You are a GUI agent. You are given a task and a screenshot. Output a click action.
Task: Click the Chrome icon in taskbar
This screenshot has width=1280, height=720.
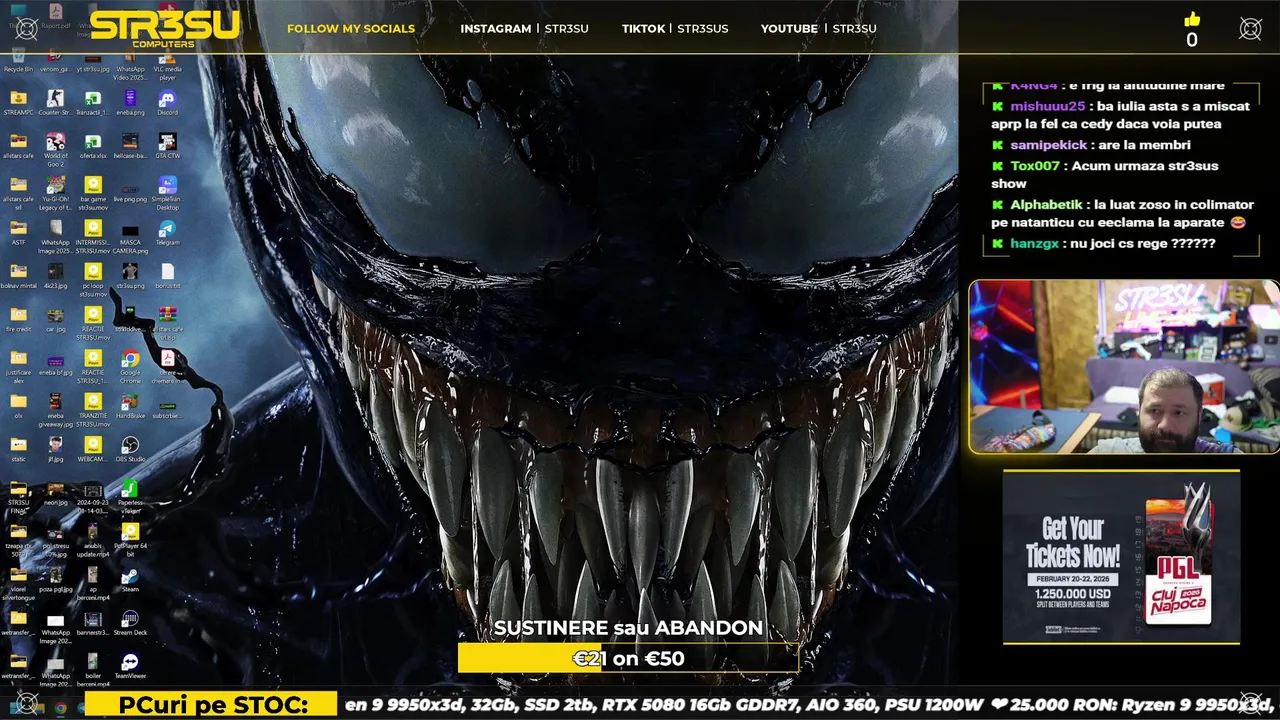click(x=60, y=707)
